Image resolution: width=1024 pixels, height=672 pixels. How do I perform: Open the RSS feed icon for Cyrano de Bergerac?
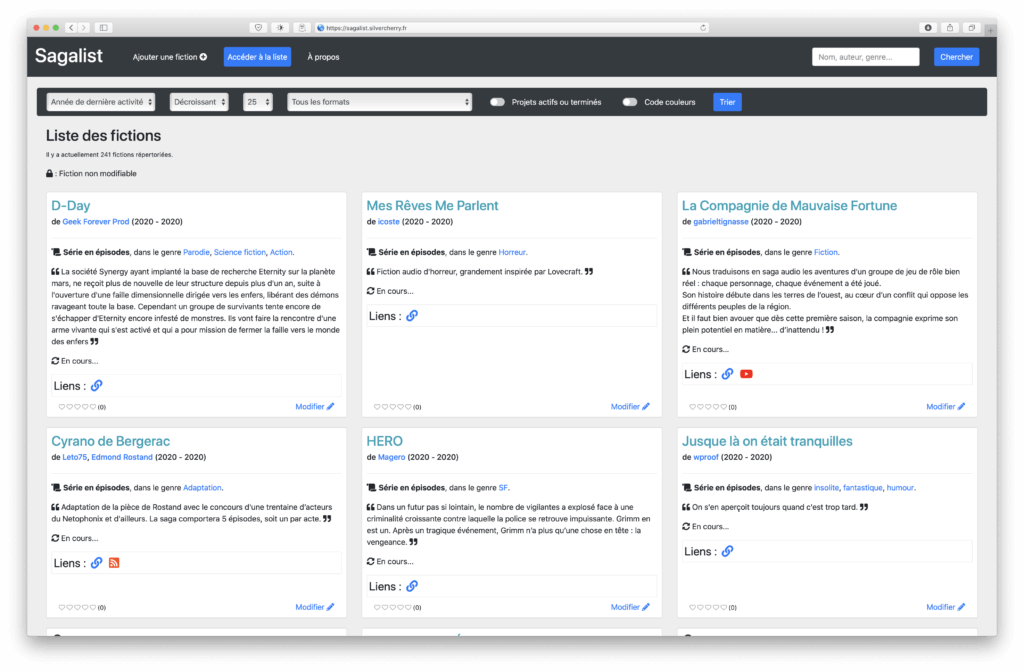click(x=114, y=563)
